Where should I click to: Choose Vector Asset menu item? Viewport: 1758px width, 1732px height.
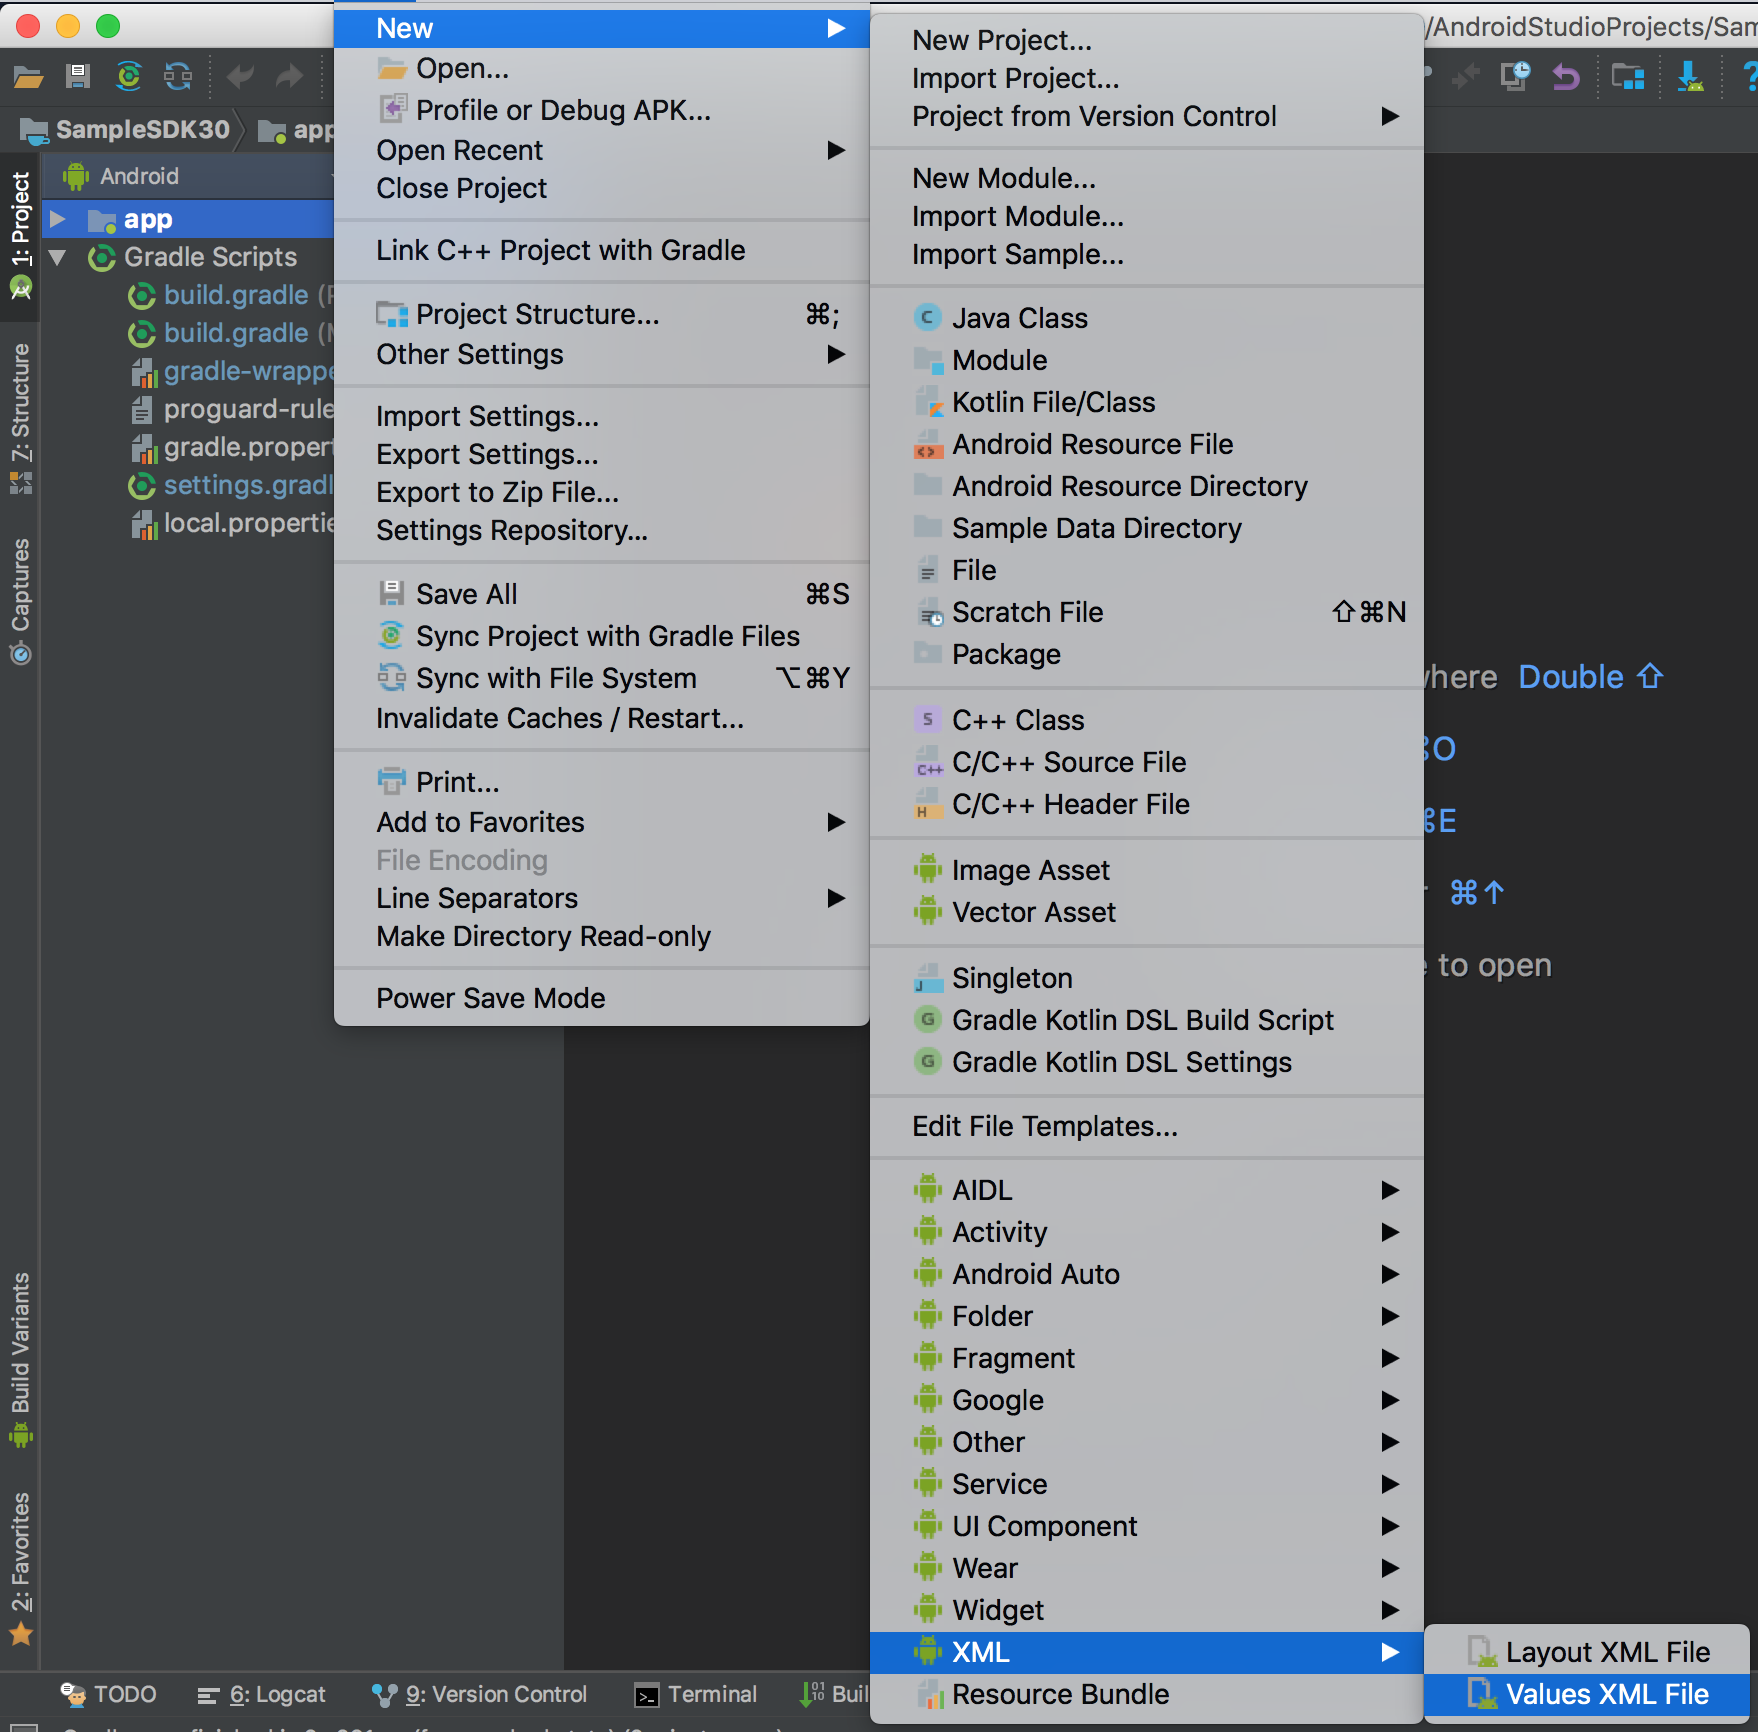tap(1147, 912)
